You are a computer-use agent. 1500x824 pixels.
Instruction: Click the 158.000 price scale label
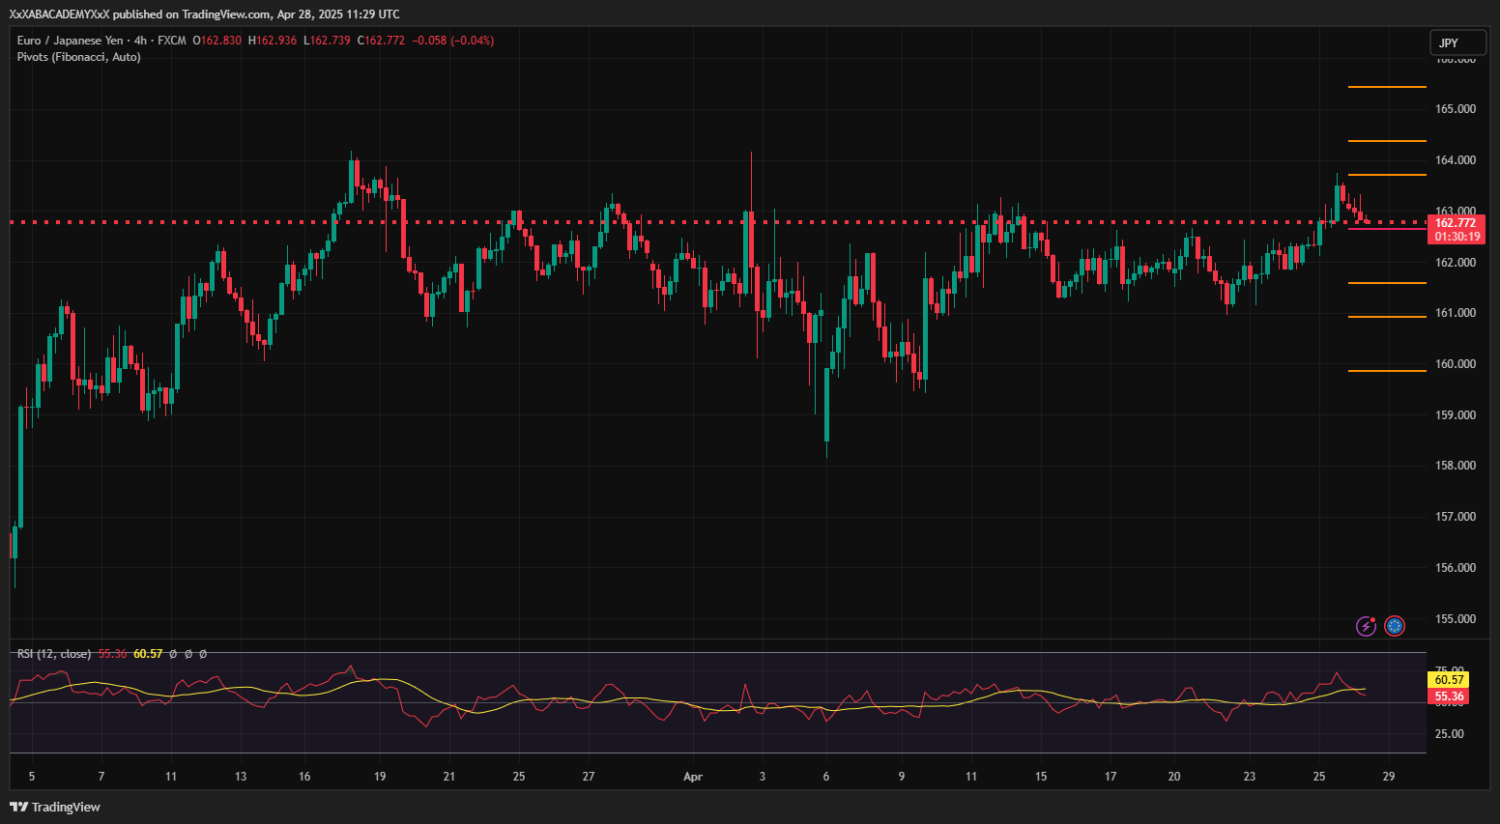click(x=1455, y=466)
